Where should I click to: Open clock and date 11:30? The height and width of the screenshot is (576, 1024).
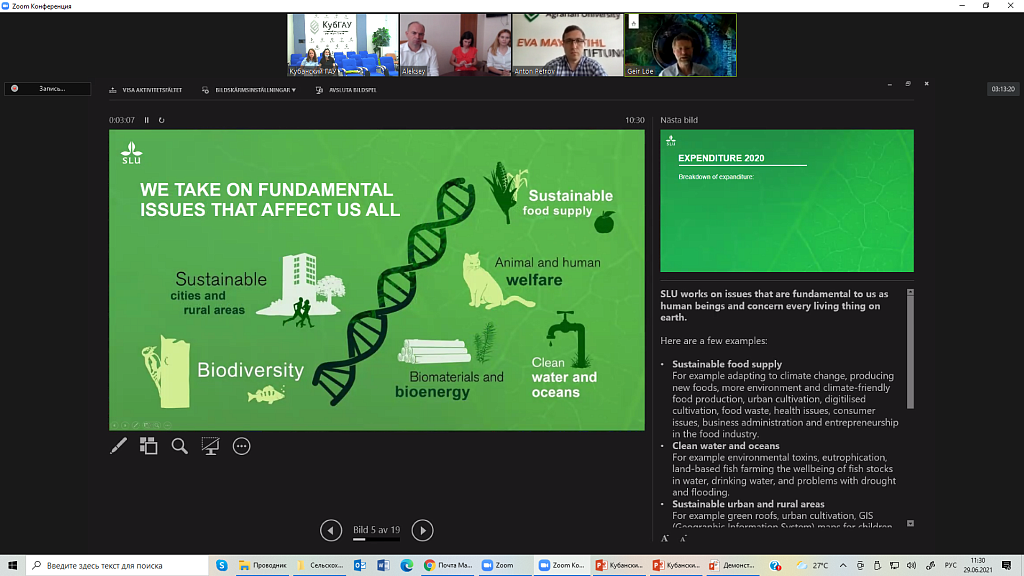978,566
